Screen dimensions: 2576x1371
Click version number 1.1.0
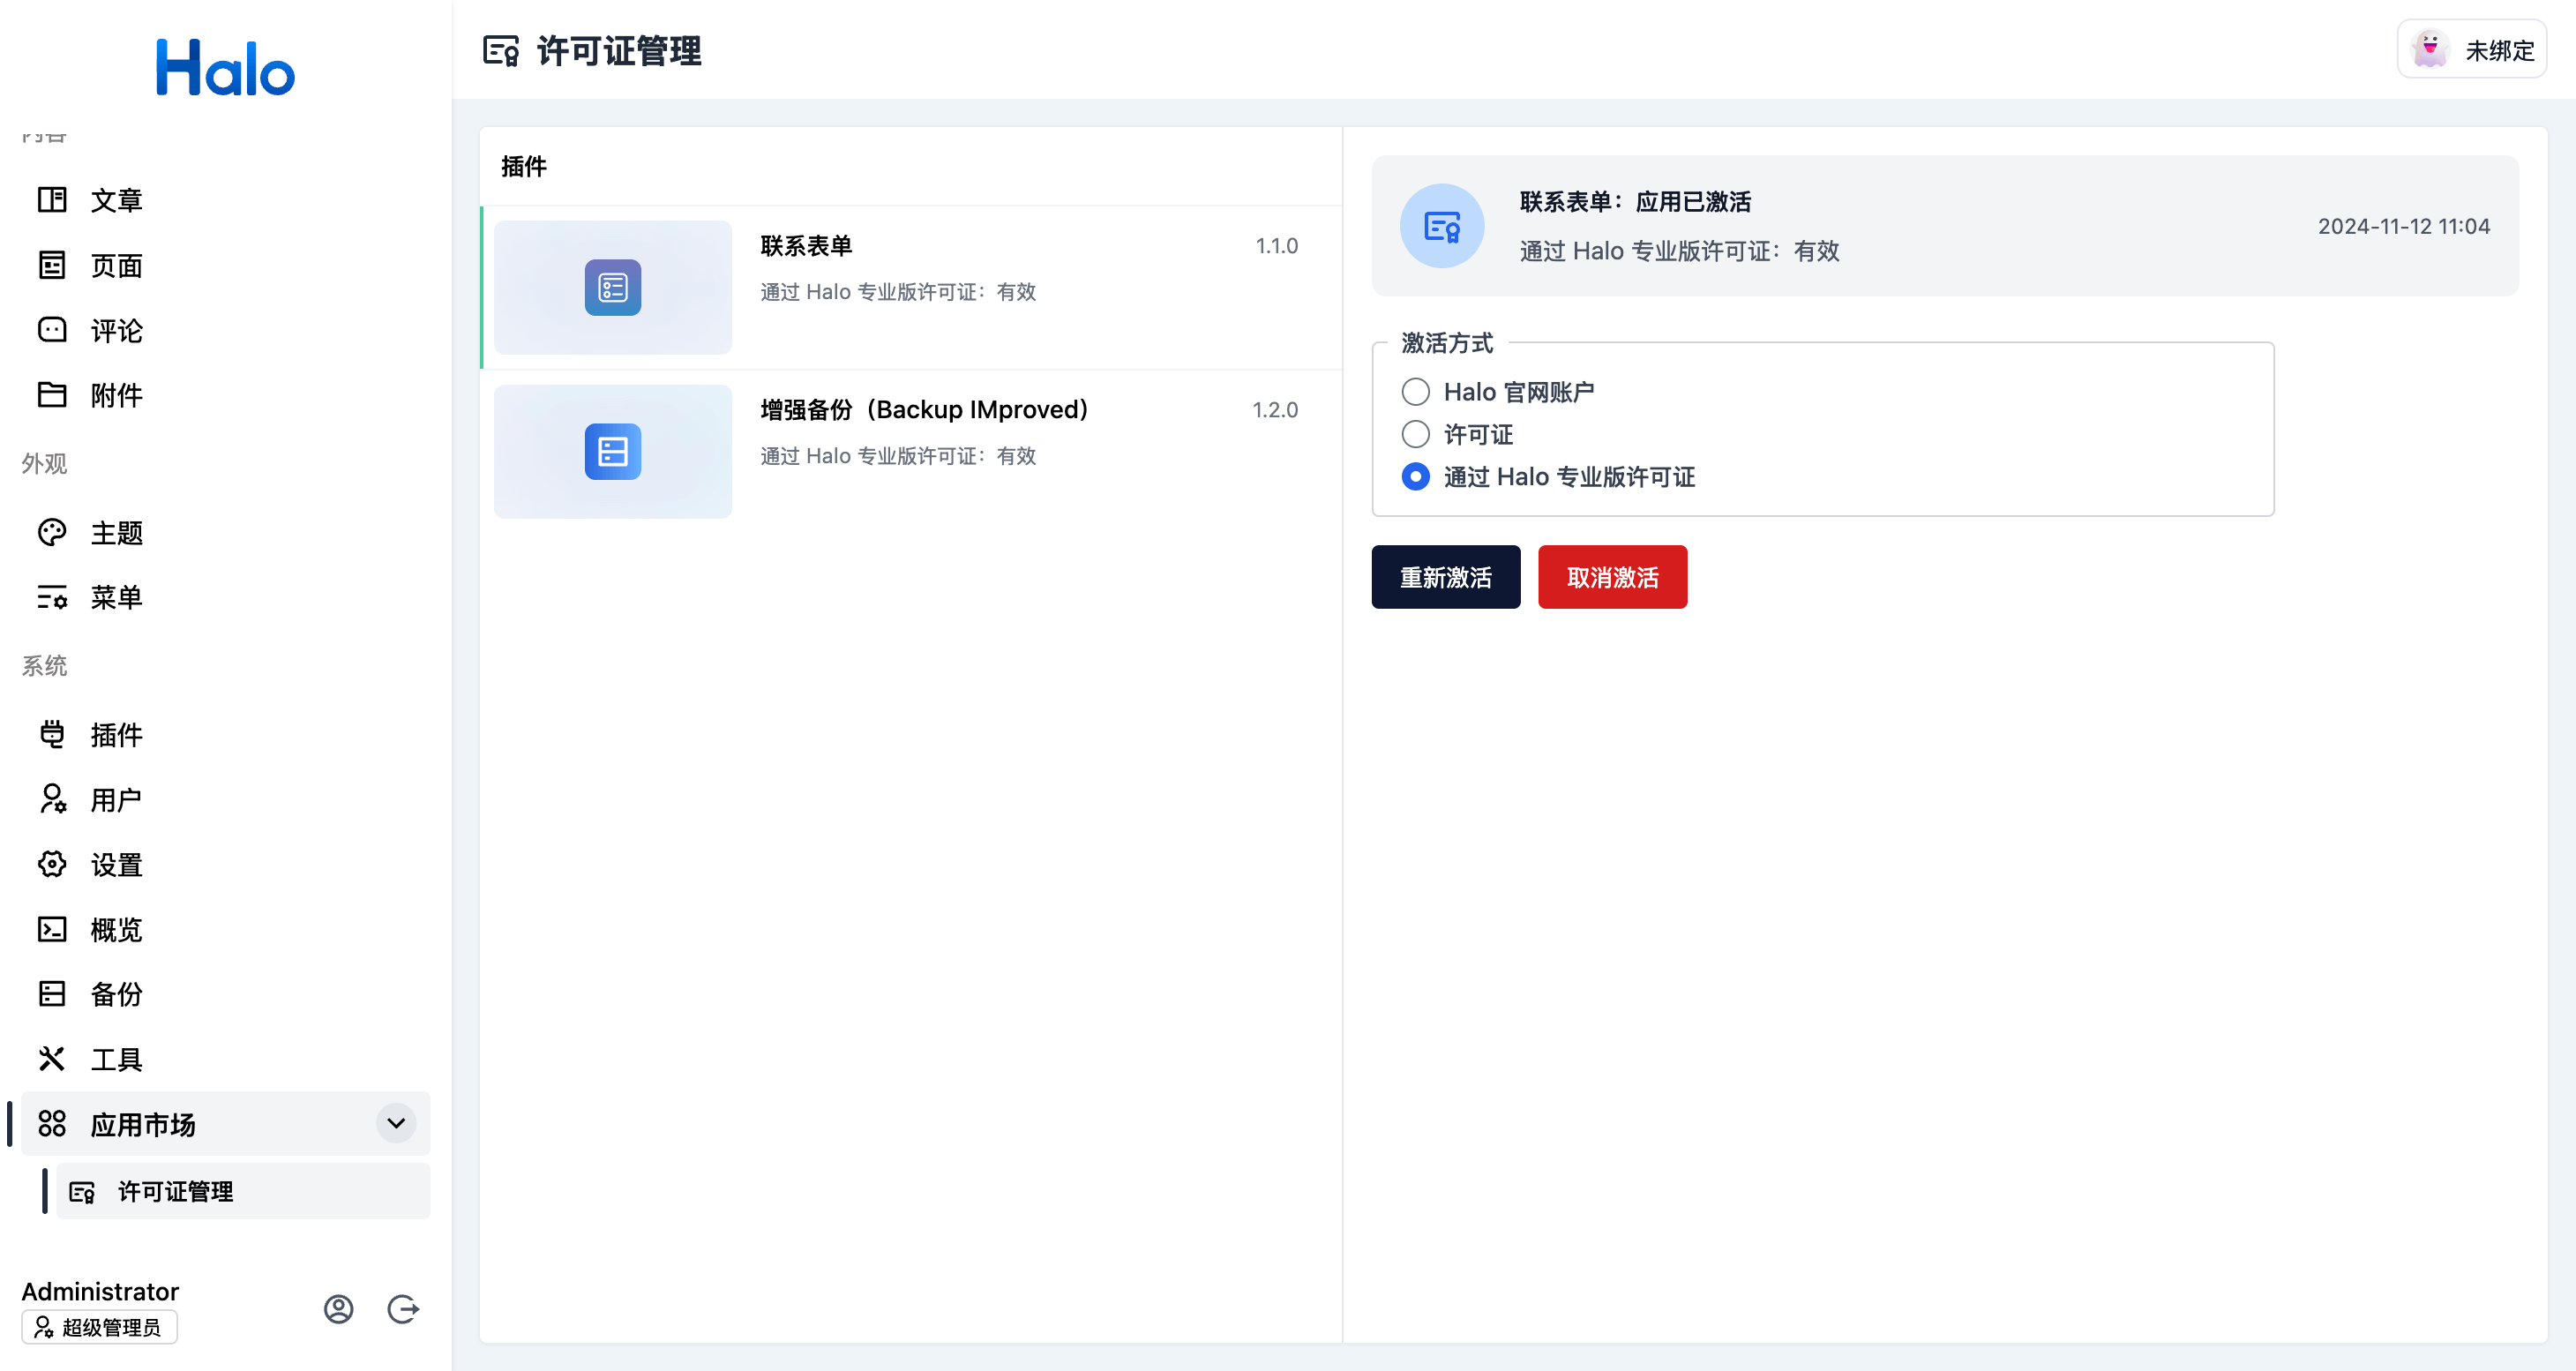(1276, 246)
